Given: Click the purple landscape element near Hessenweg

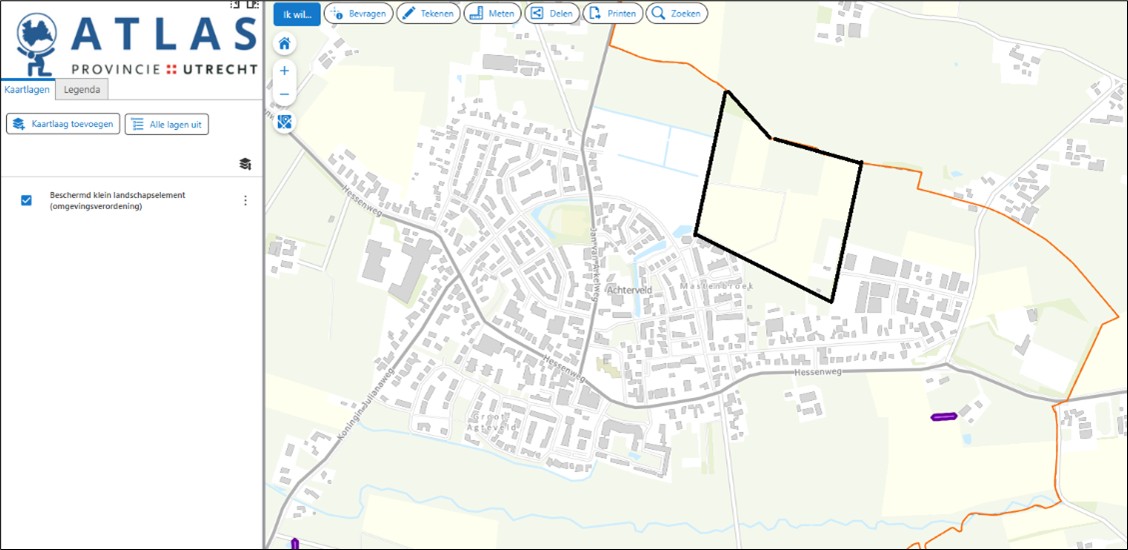Looking at the screenshot, I should (x=944, y=416).
